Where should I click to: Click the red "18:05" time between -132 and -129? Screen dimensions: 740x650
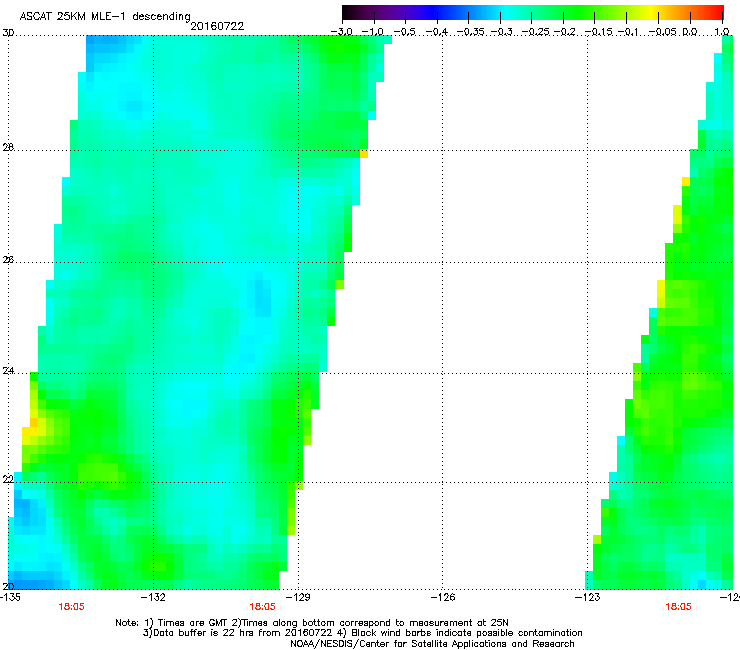(262, 607)
